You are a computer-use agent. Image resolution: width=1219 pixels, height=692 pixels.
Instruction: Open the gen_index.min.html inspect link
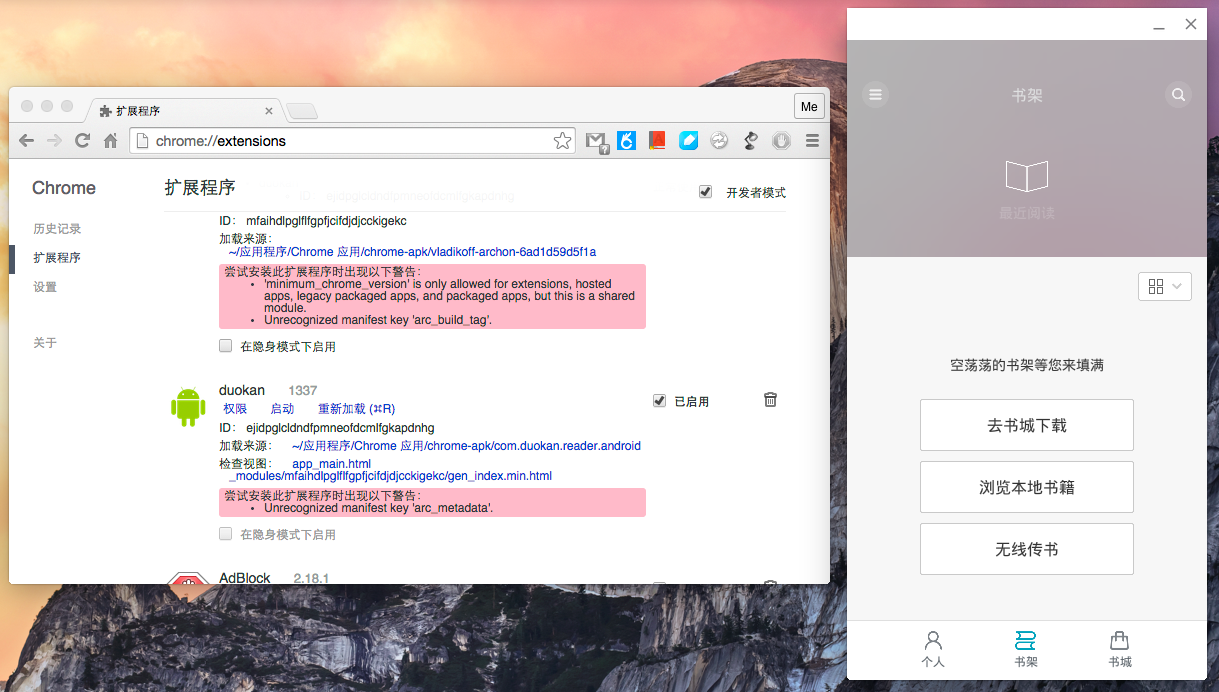point(390,476)
